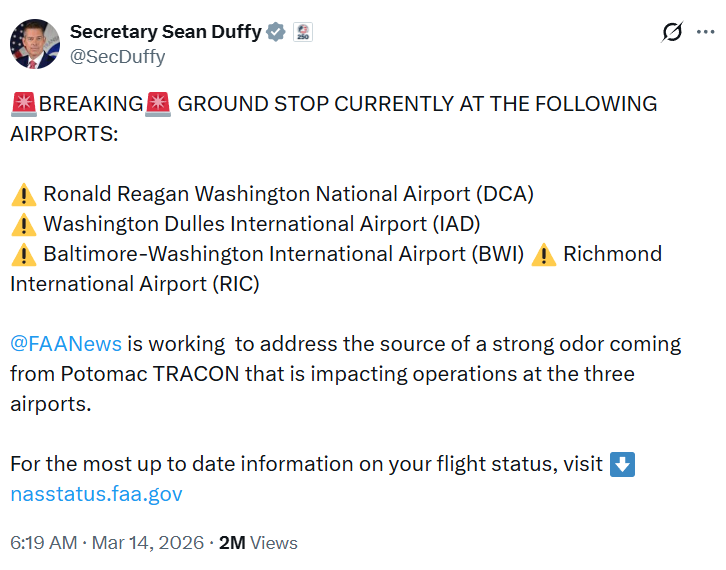Click warning emoji beside Ronald Reagan airport
This screenshot has width=726, height=570.
(24, 194)
